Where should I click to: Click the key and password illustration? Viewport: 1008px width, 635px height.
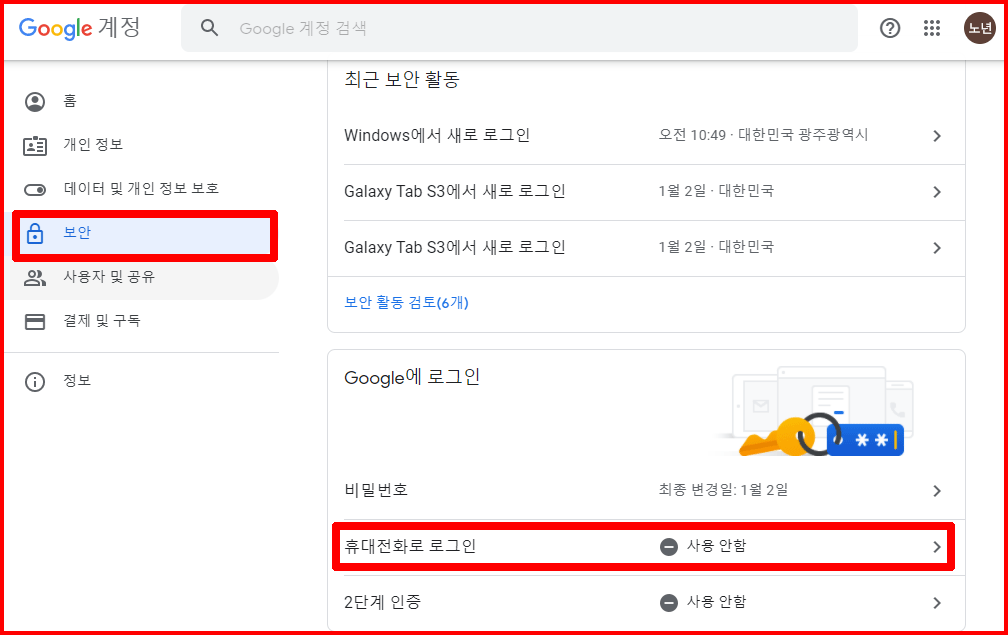pyautogui.click(x=816, y=411)
